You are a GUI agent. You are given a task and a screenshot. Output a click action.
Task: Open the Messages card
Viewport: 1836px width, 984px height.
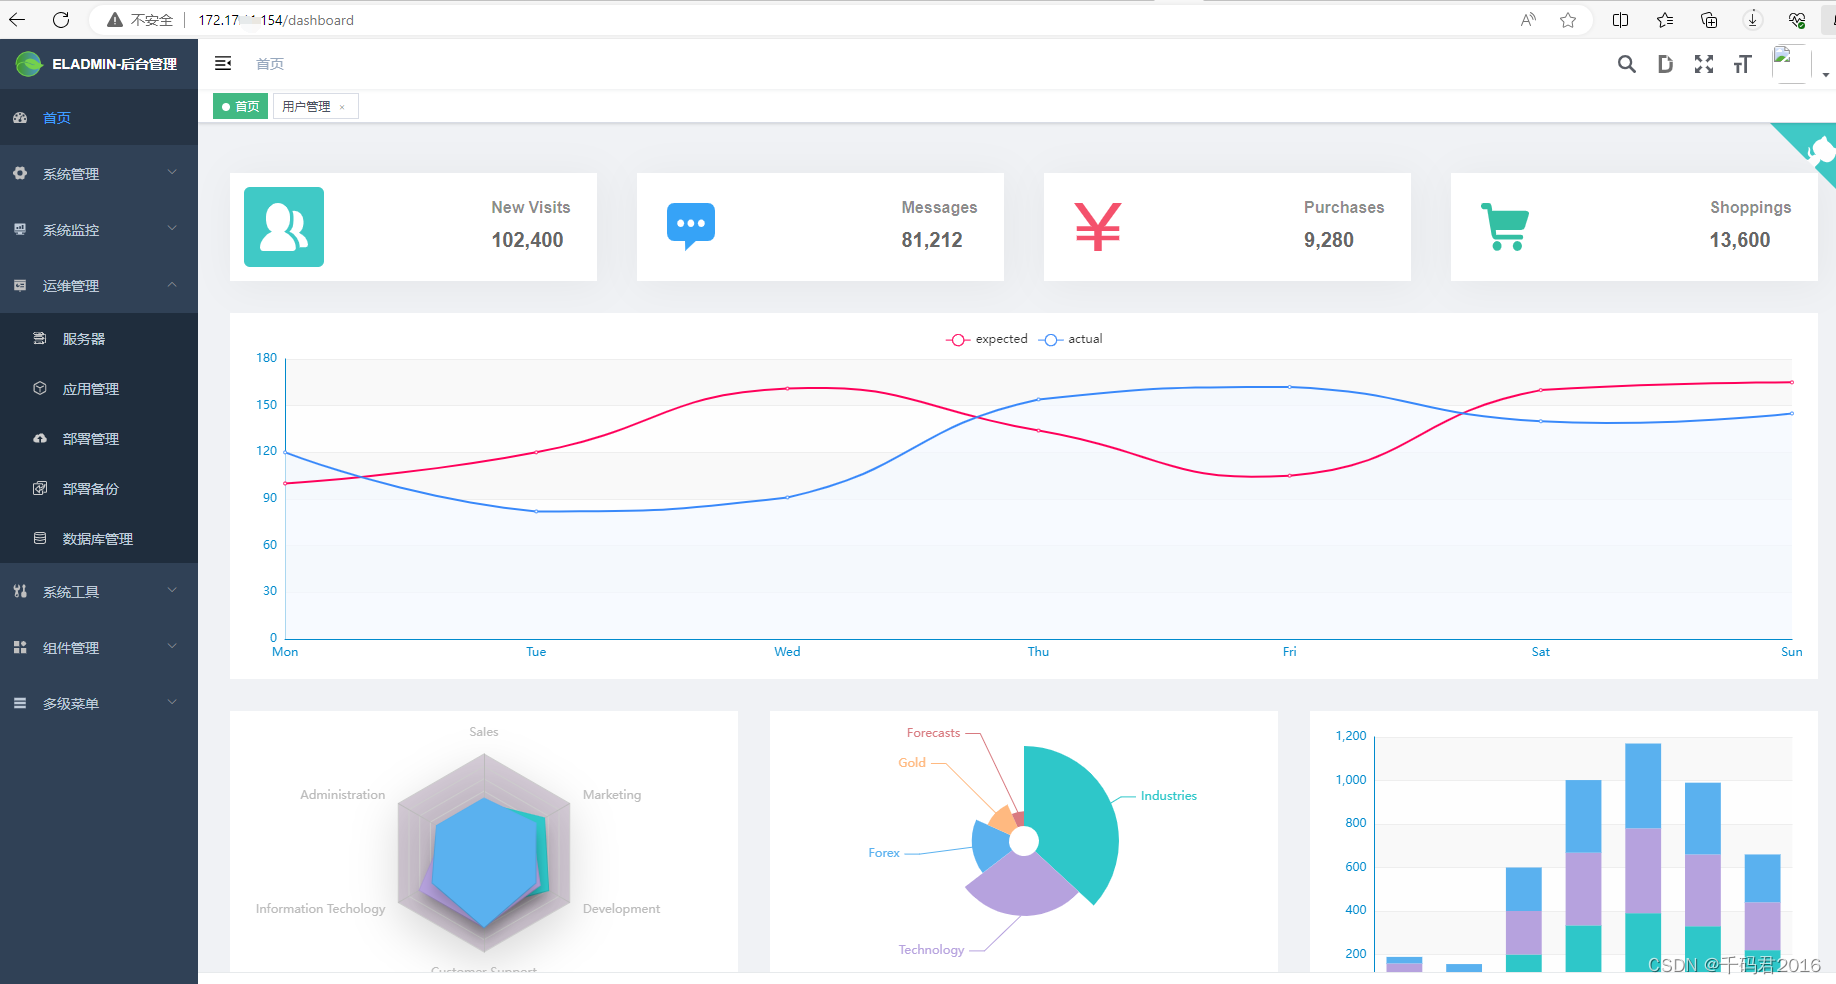(820, 227)
